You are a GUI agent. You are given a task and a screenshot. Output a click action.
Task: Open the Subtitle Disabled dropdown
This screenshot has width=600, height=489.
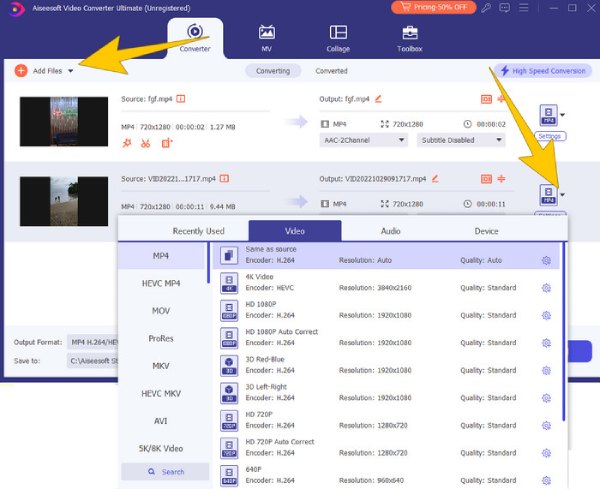point(461,140)
